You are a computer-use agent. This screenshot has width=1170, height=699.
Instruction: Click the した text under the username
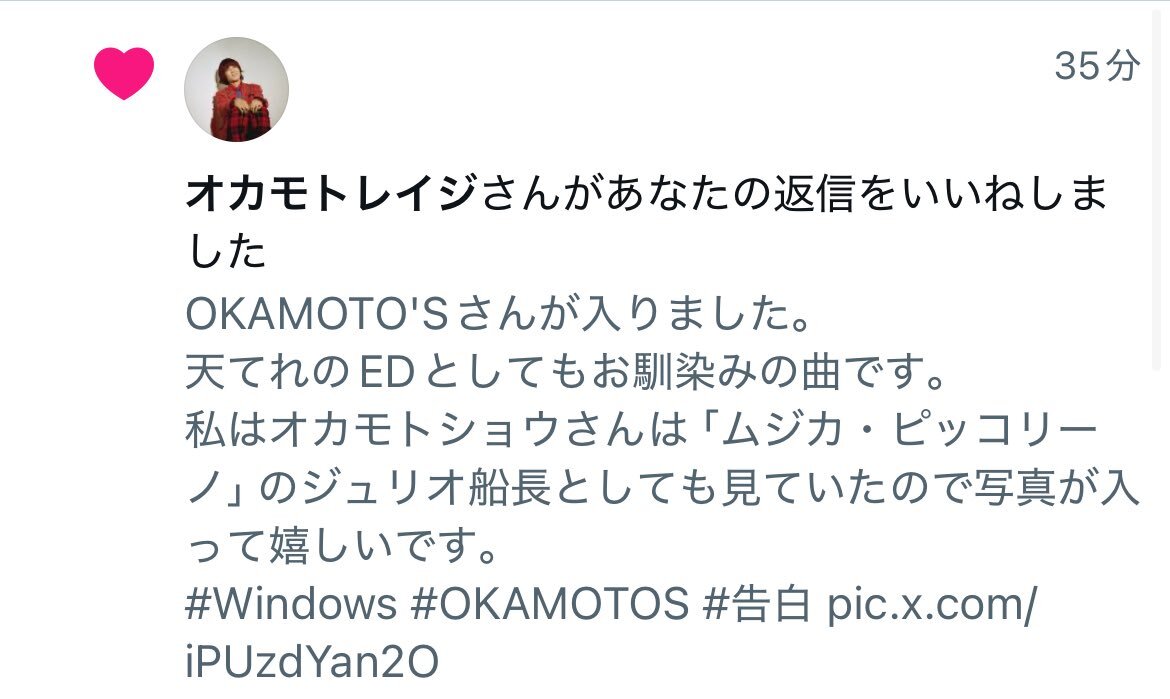coord(226,251)
